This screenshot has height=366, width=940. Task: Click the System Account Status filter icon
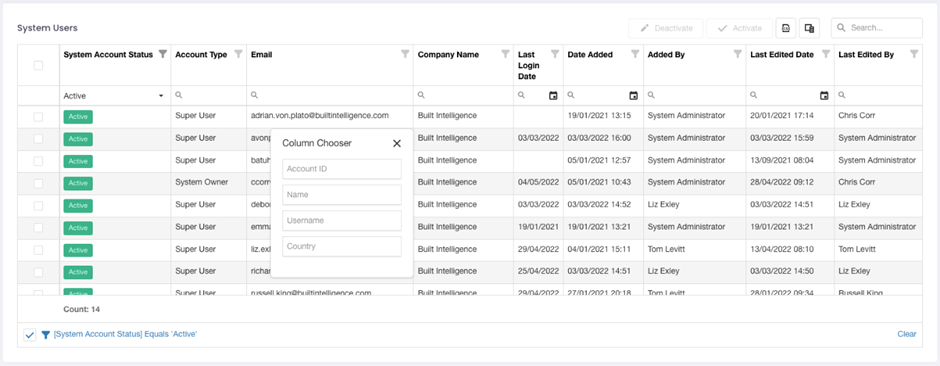(162, 54)
